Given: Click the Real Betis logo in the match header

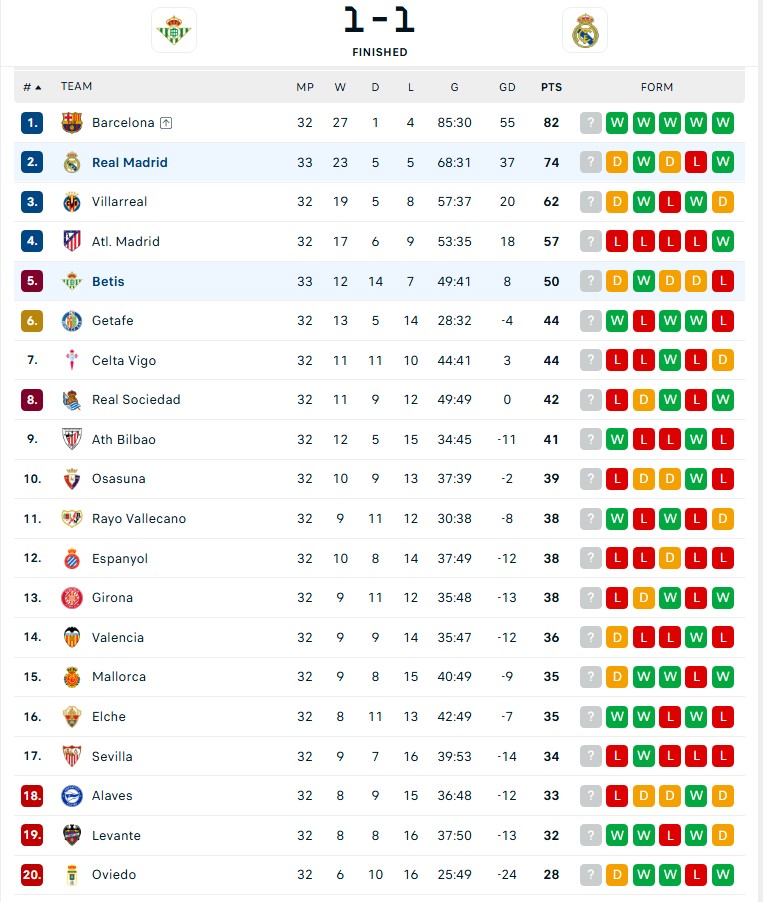Looking at the screenshot, I should pos(174,30).
